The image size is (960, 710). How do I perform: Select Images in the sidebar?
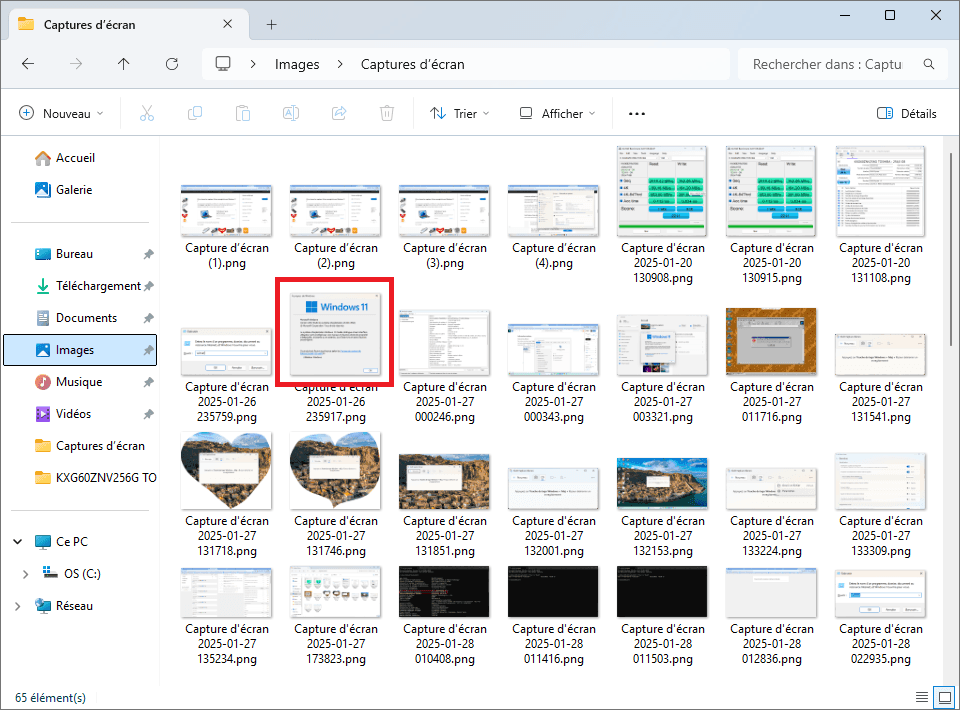(80, 350)
